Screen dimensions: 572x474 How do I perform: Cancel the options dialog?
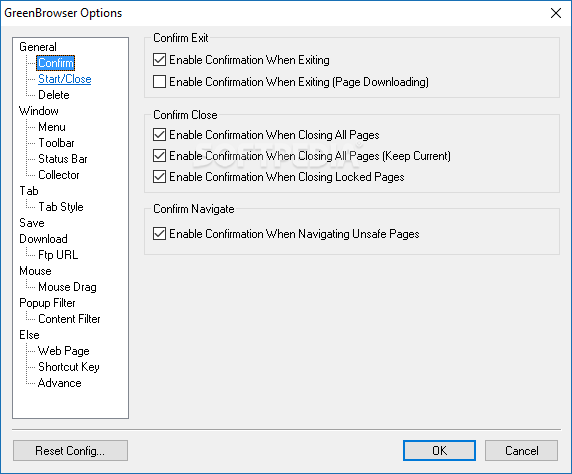point(521,451)
